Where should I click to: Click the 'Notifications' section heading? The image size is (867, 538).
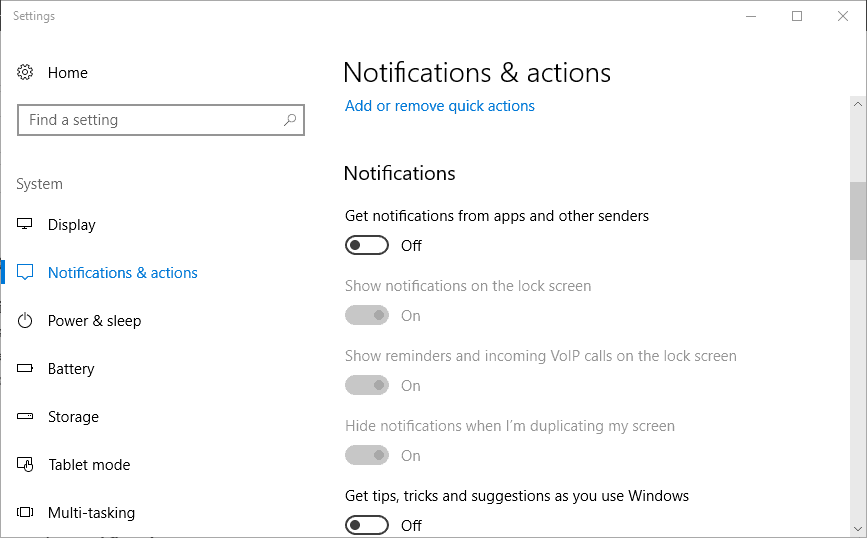[399, 173]
